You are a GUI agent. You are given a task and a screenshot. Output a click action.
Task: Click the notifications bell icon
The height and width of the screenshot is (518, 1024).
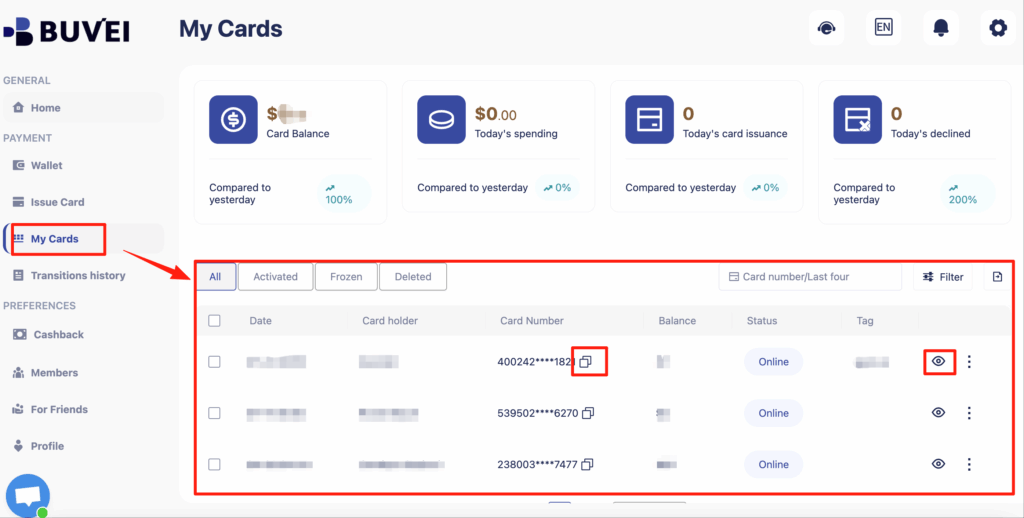click(940, 28)
